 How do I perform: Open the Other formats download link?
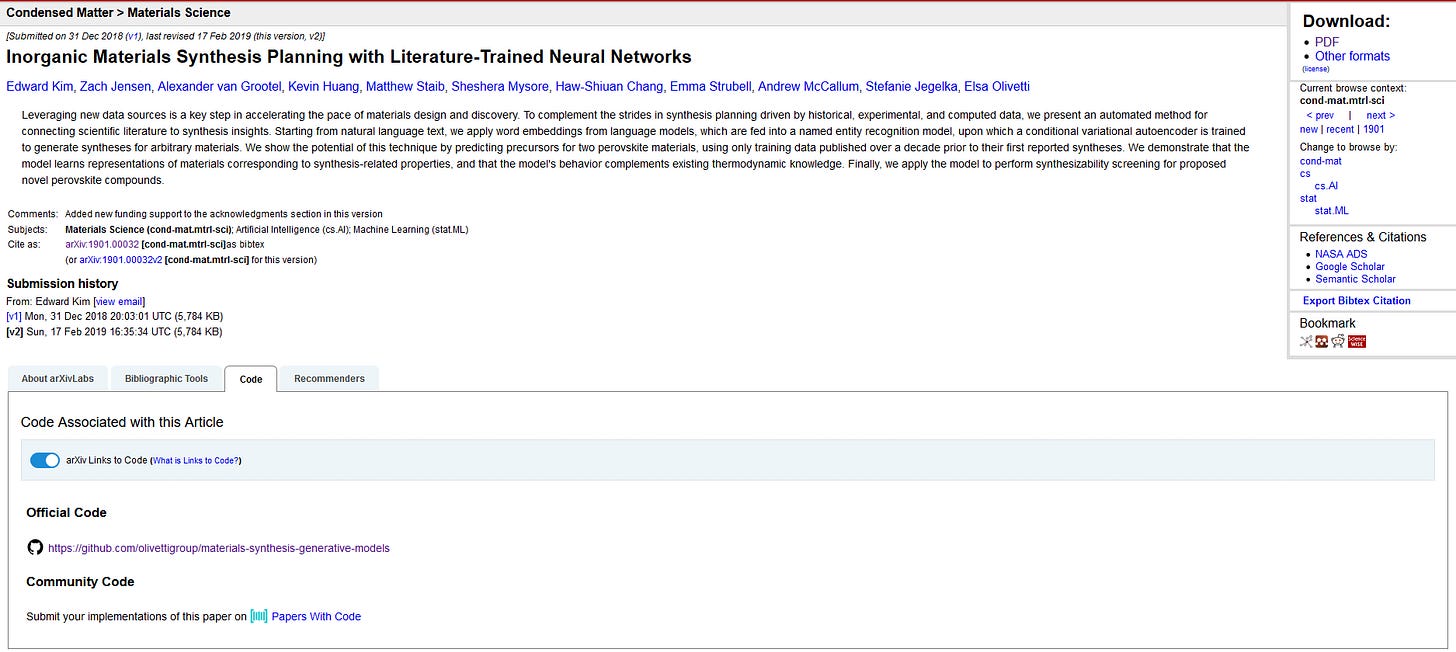1352,56
